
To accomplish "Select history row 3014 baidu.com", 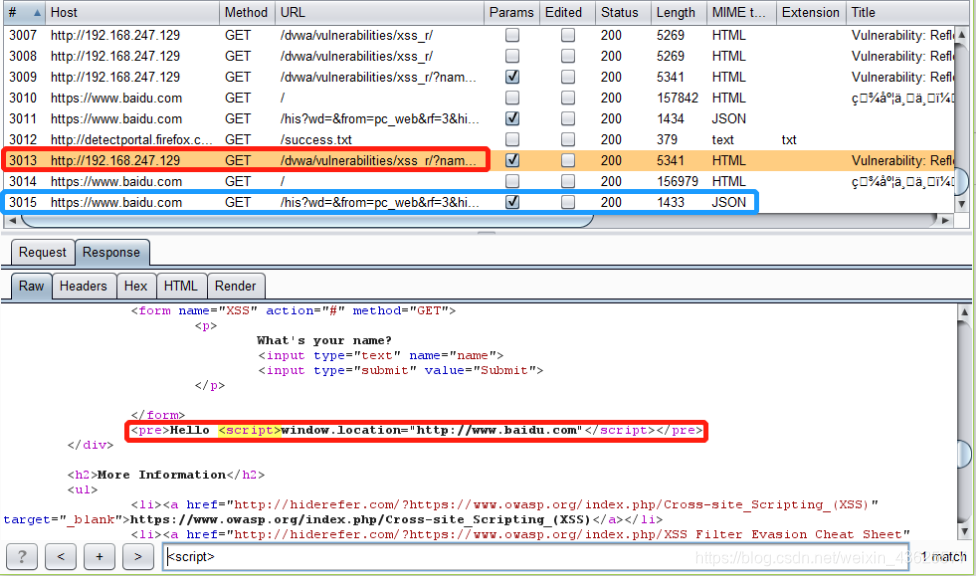I will pos(479,181).
